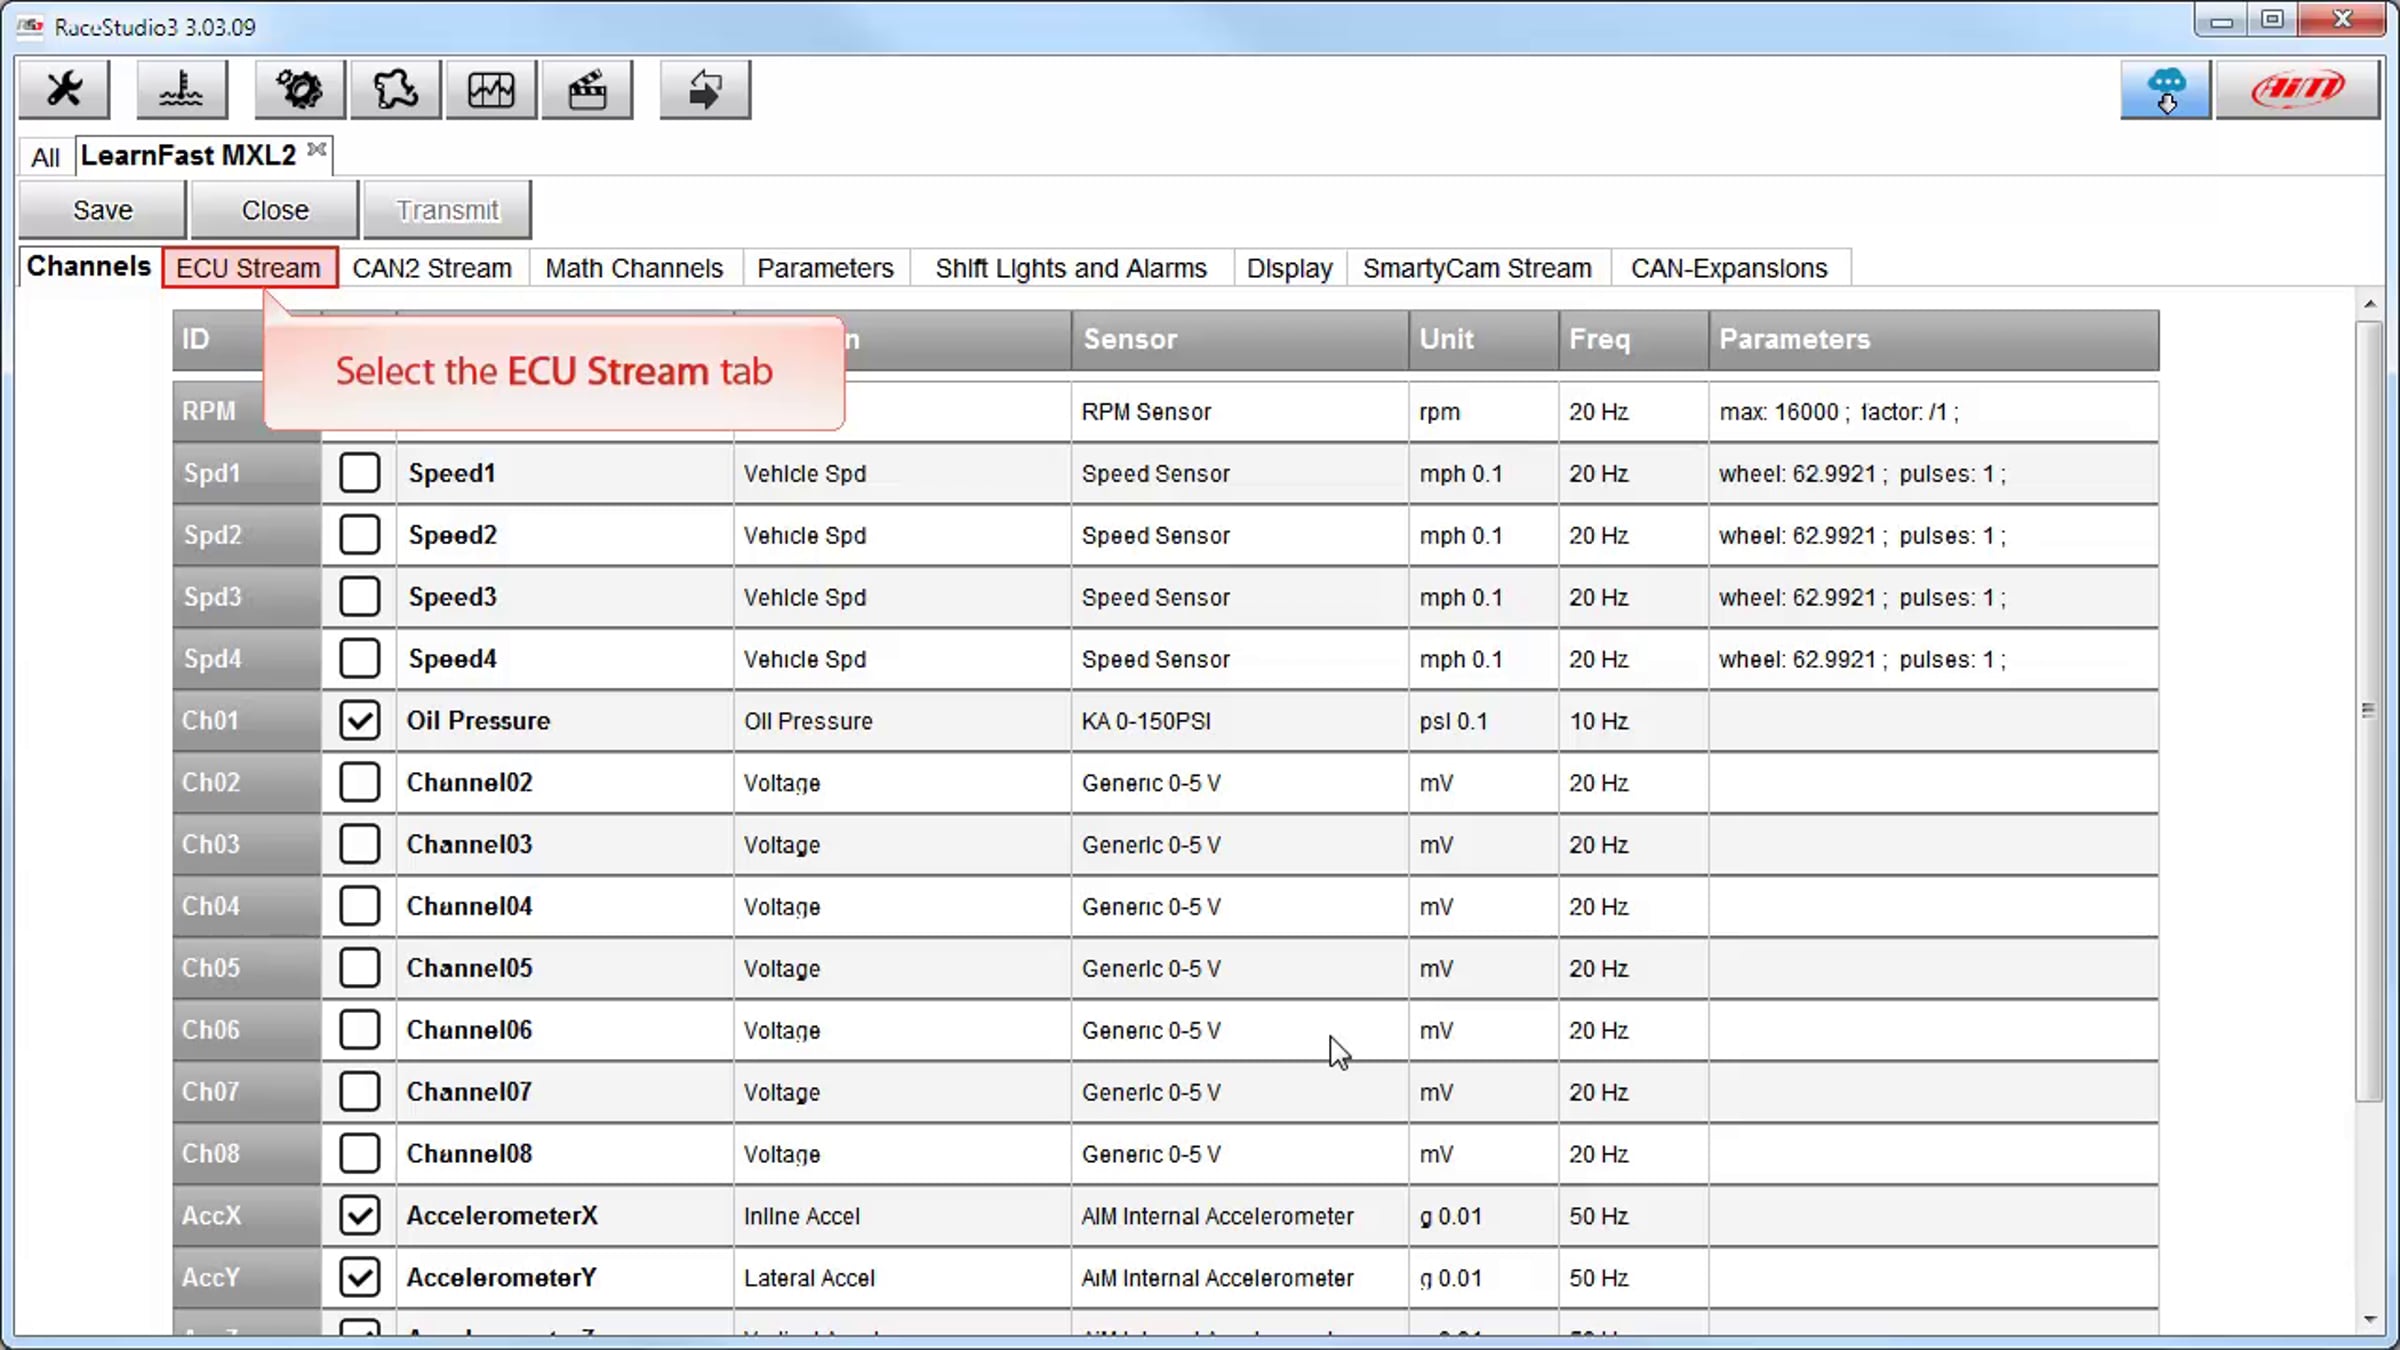Click the device download arrow icon
Image resolution: width=2400 pixels, height=1350 pixels.
[705, 90]
